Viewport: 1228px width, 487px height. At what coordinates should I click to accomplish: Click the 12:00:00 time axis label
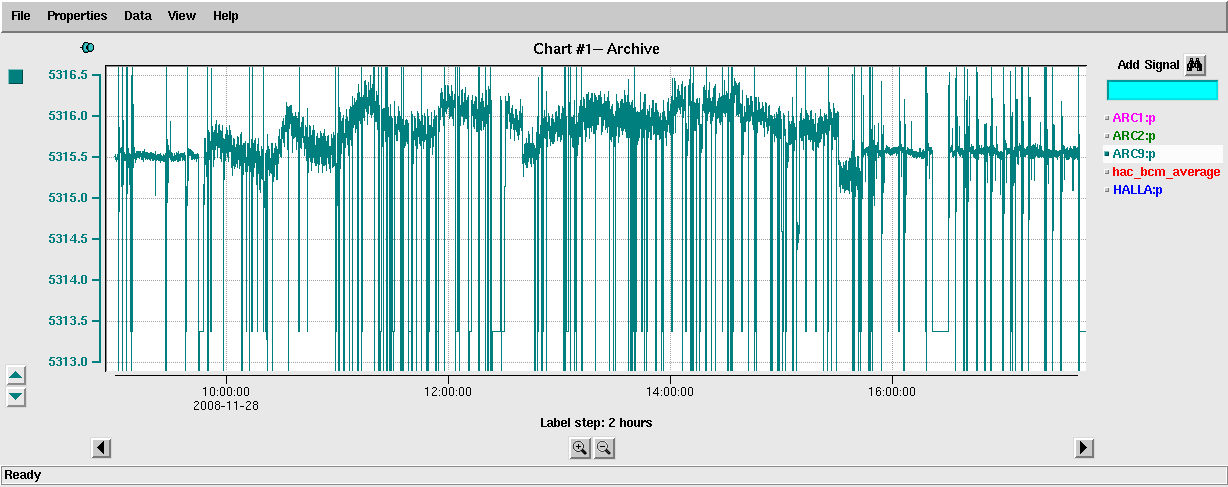[448, 392]
